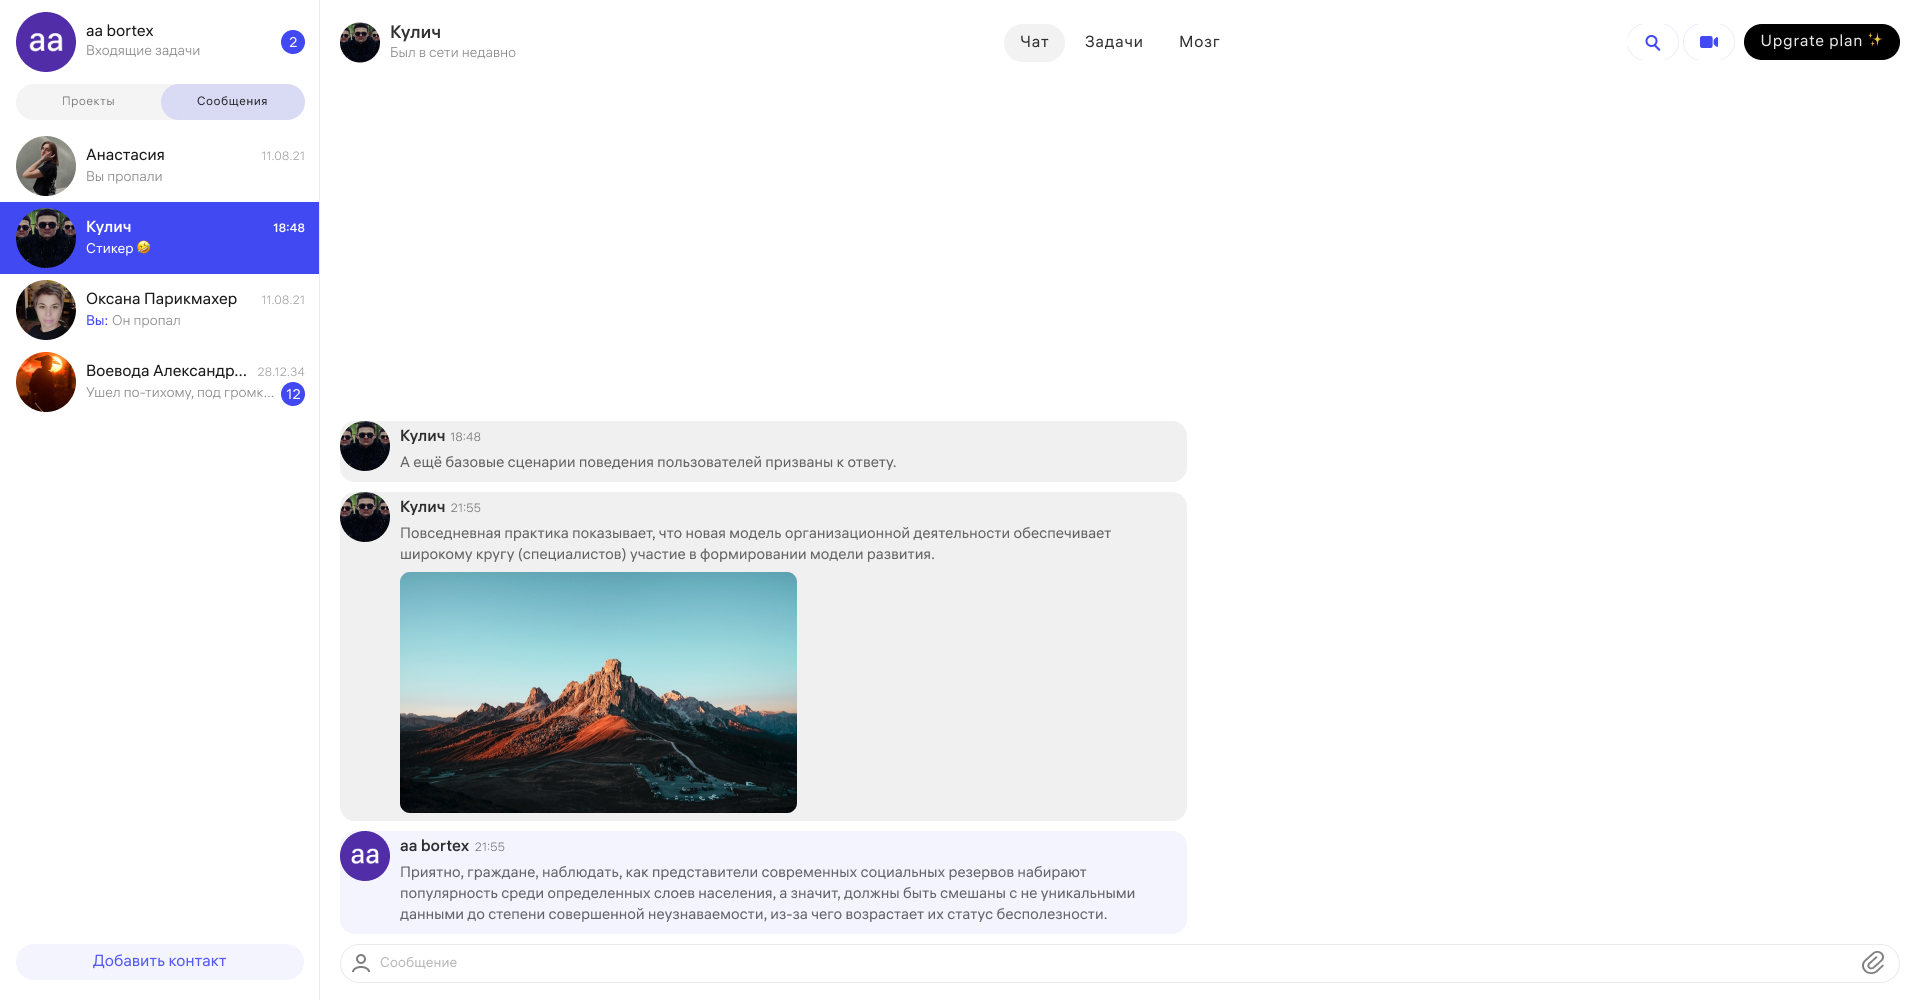Image resolution: width=1920 pixels, height=1000 pixels.
Task: Click Кулич's avatar in chat header
Action: tap(360, 42)
